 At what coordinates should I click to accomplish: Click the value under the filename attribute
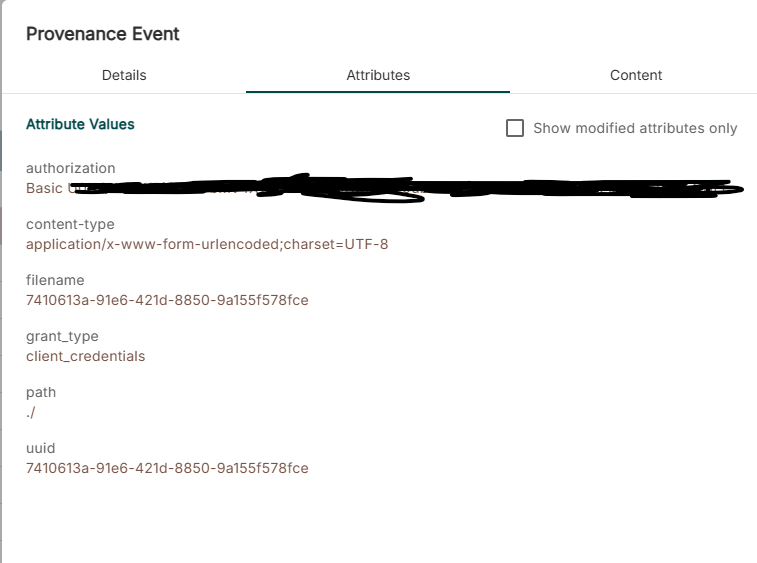coord(167,300)
